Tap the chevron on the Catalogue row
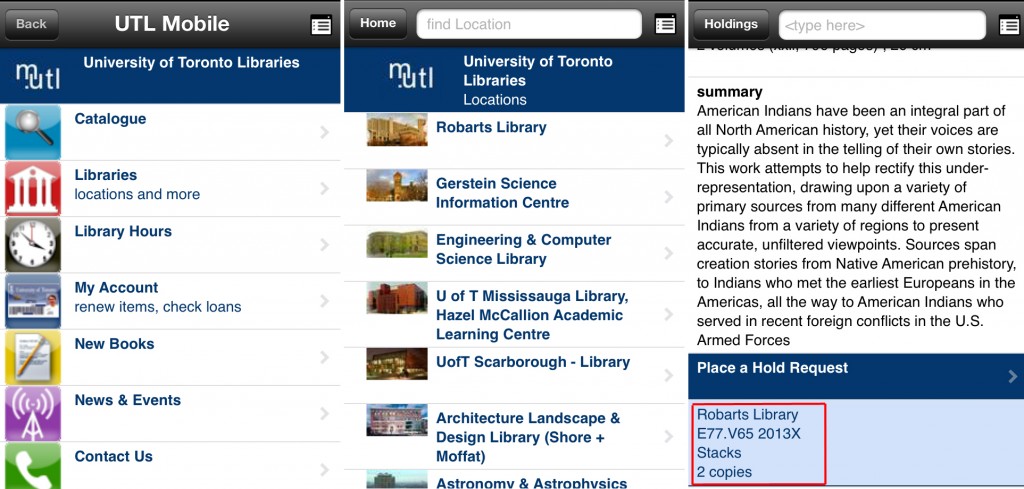Viewport: 1024px width, 489px height. coord(324,132)
